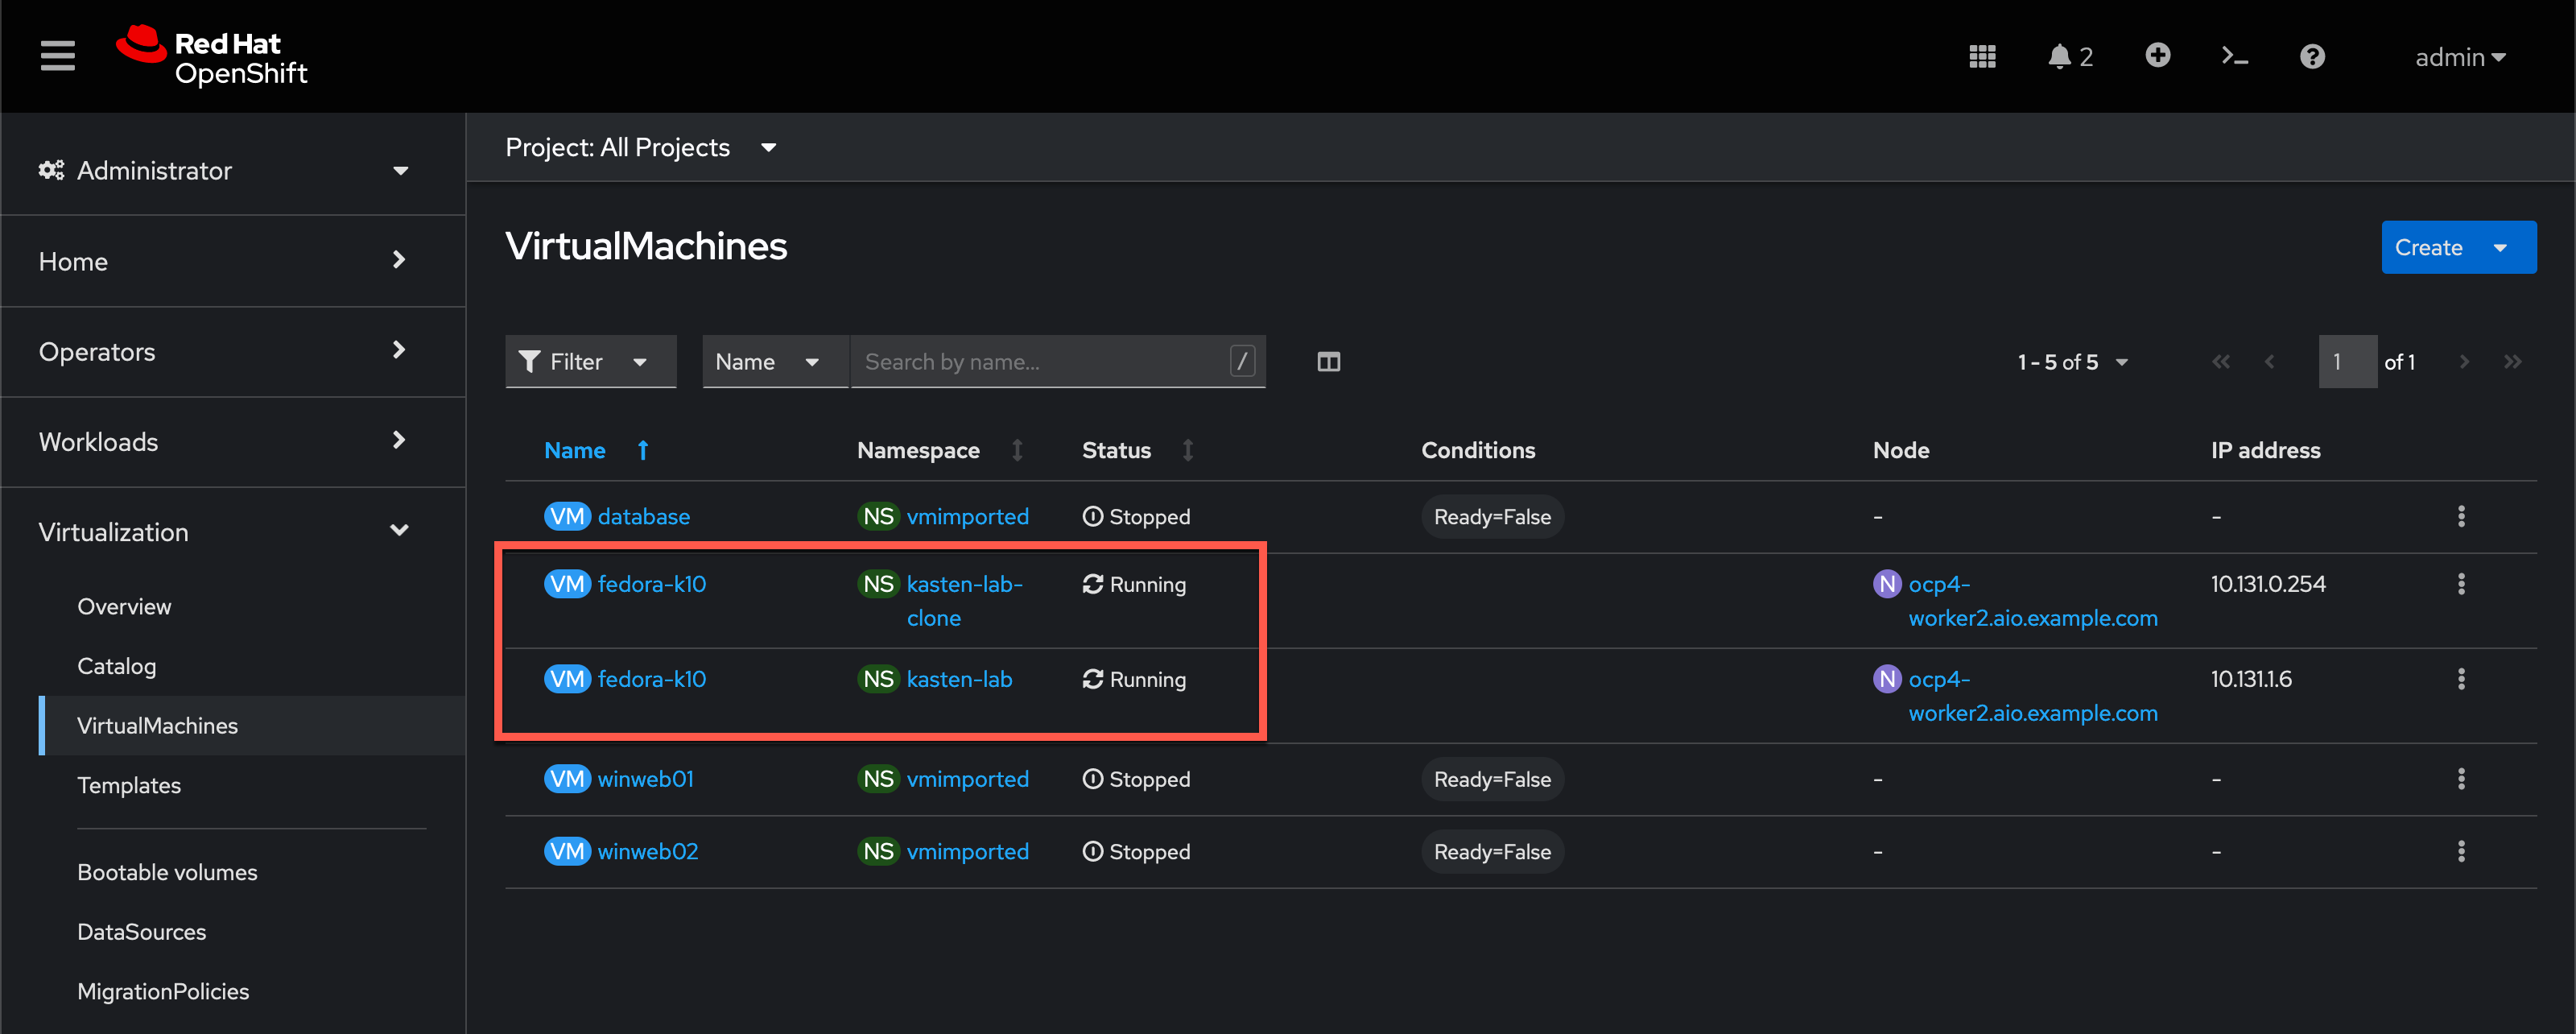2576x1034 pixels.
Task: Click the VM badge beside winweb02
Action: point(567,851)
